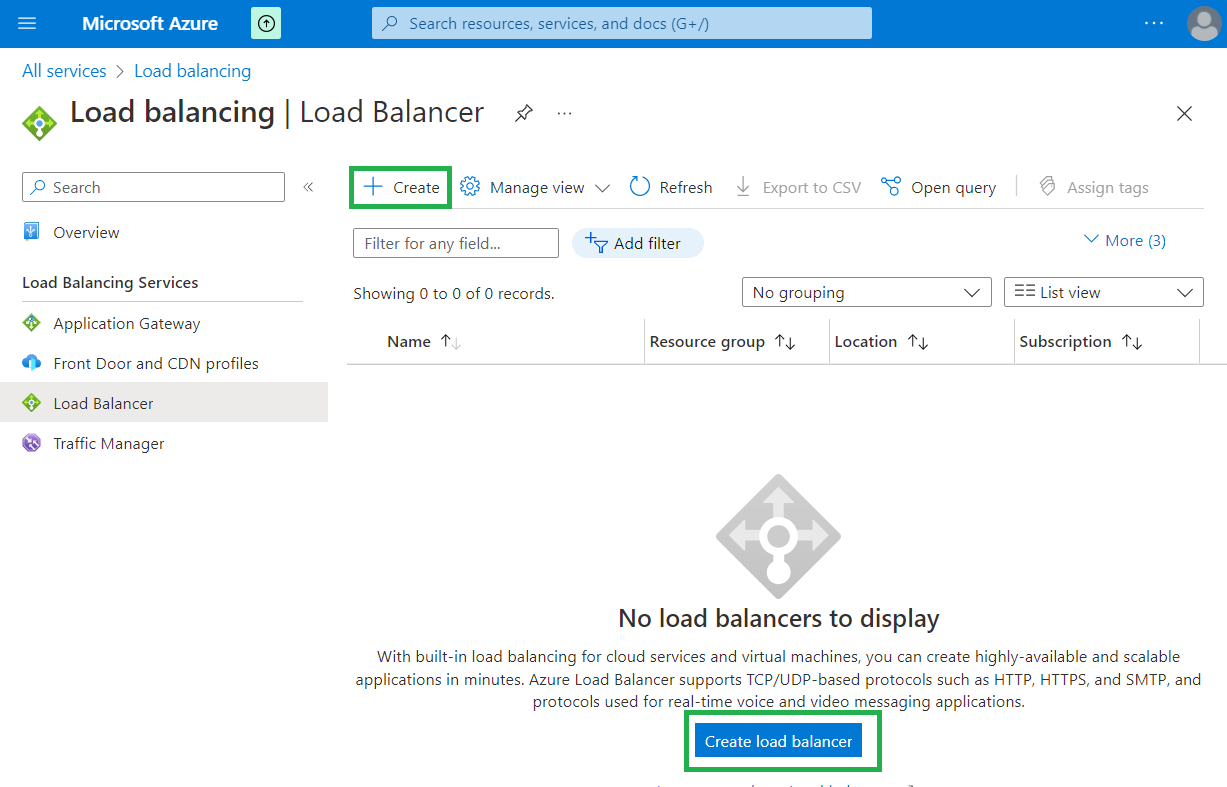Open the blade's more options ellipsis
Screen dimensions: 1227x787
click(x=565, y=113)
